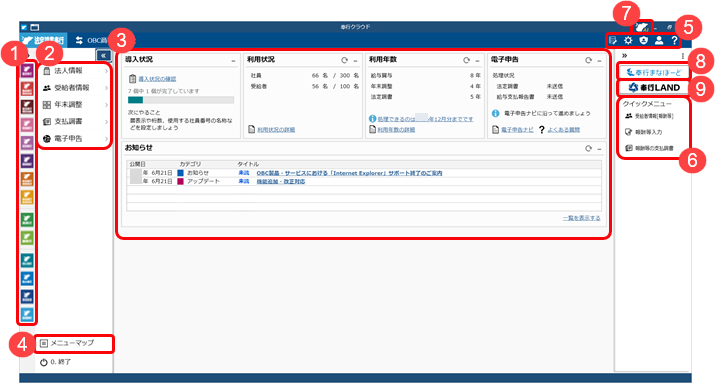This screenshot has height=383, width=715.
Task: Open help with the question mark icon
Action: pos(674,41)
